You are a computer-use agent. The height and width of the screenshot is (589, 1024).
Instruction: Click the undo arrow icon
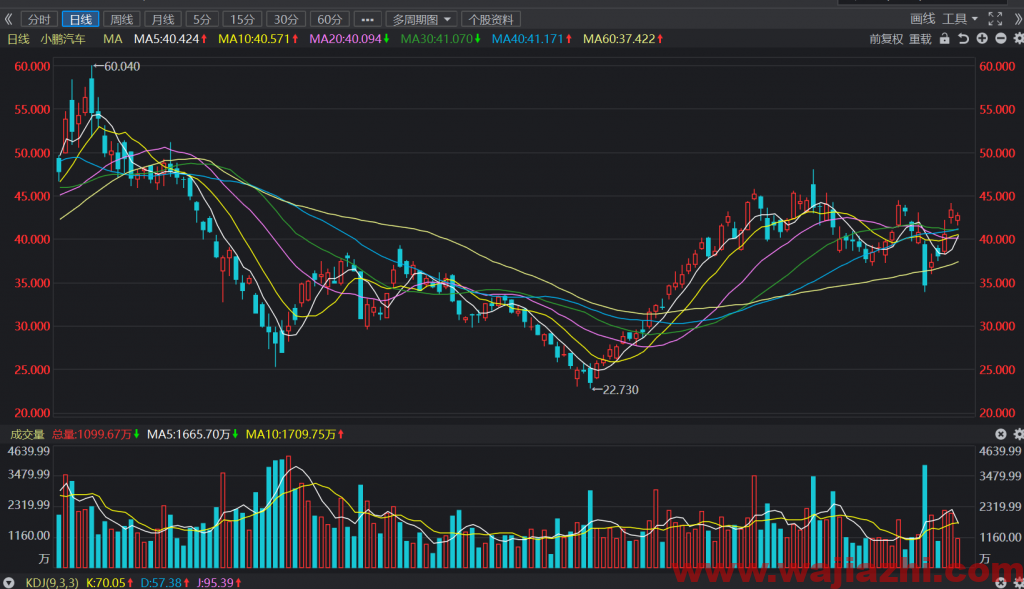pyautogui.click(x=963, y=39)
